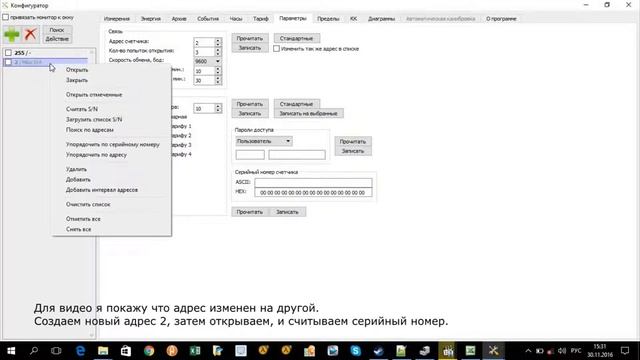The width and height of the screenshot is (640, 360).
Task: Launch Google Chrome from the taskbar
Action: [x=149, y=351]
